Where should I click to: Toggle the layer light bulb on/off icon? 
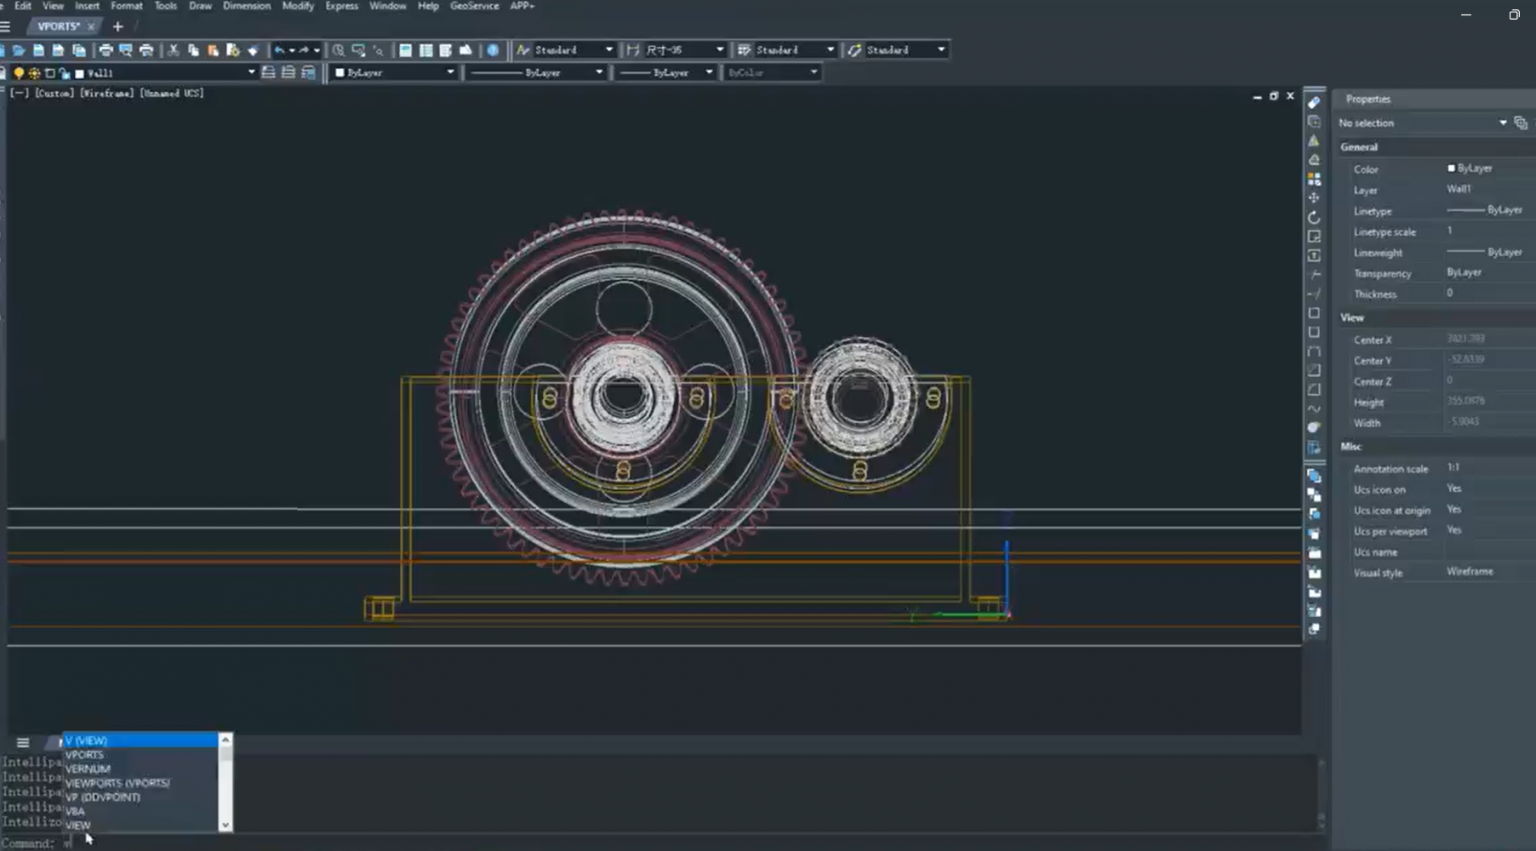click(x=18, y=73)
